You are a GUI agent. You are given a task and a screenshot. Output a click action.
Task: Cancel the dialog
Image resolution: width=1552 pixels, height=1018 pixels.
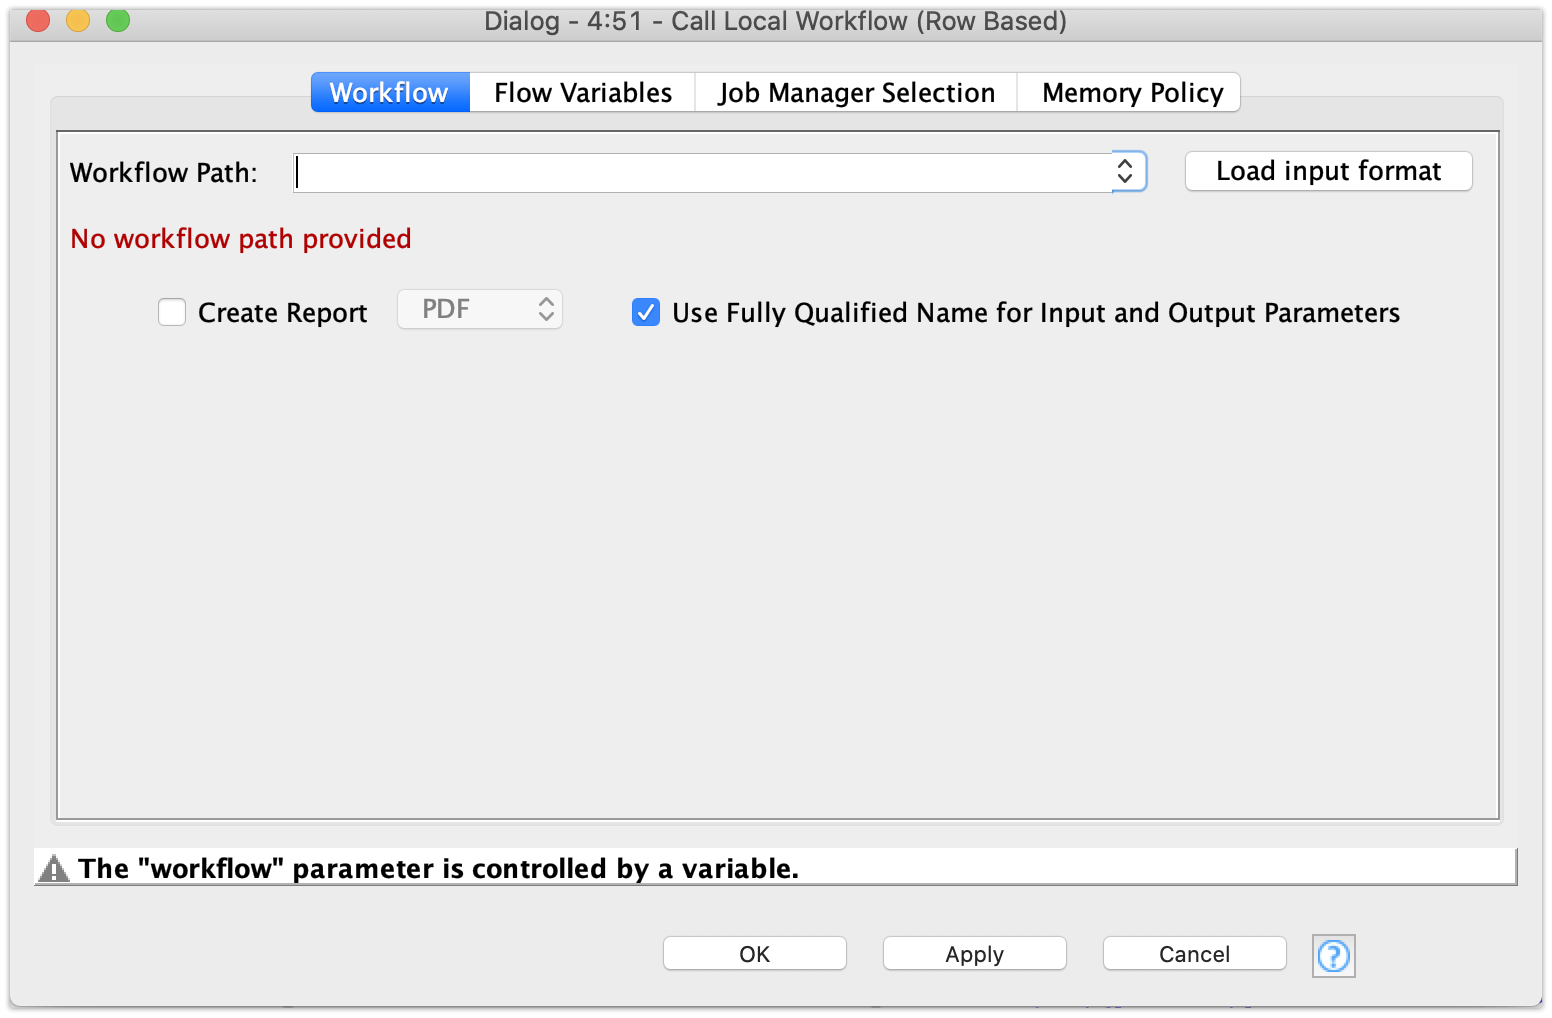(1194, 954)
